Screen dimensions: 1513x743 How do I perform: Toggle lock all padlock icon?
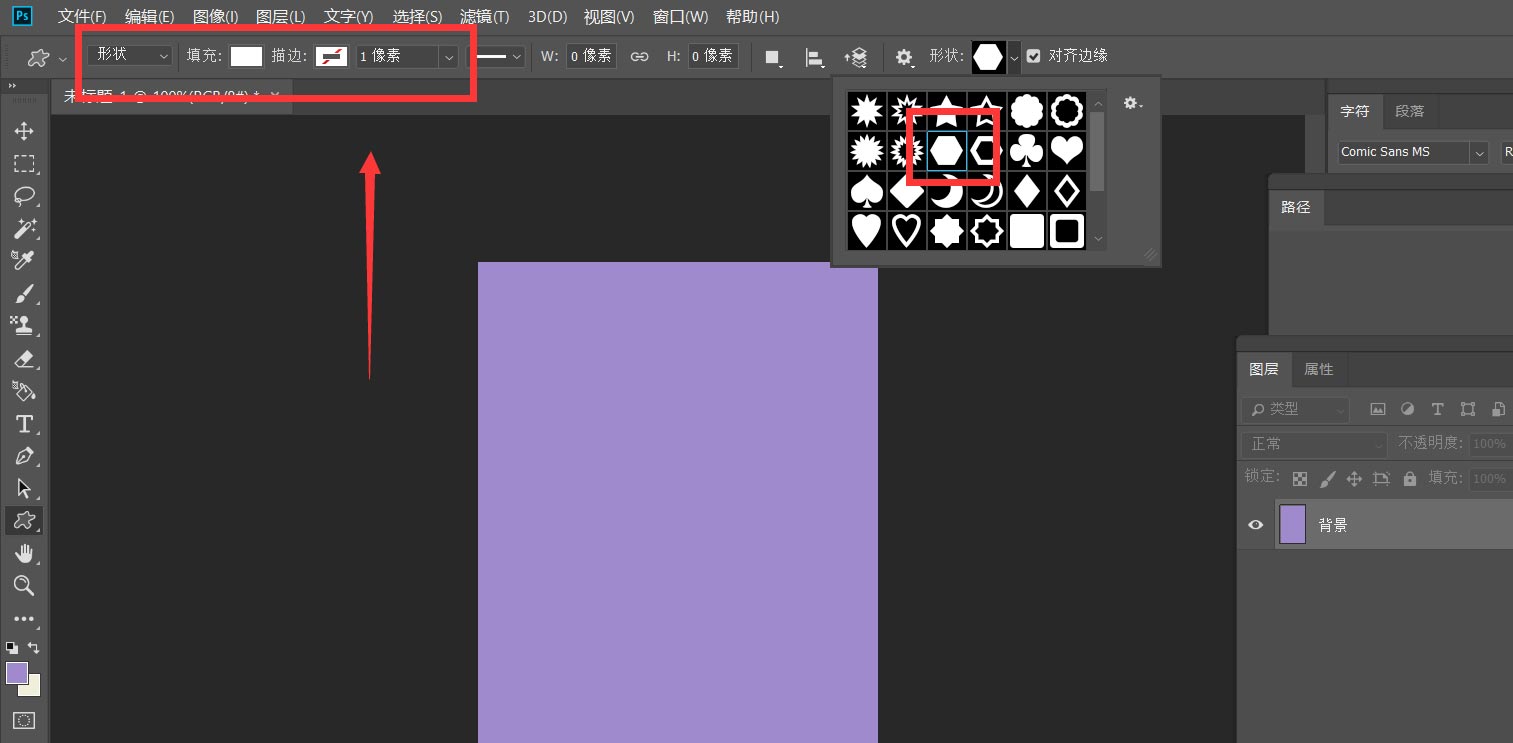1410,479
